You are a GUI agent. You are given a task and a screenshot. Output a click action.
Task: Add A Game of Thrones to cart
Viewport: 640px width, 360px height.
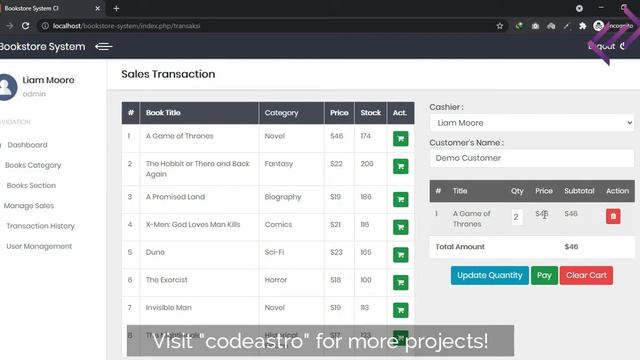tap(400, 139)
